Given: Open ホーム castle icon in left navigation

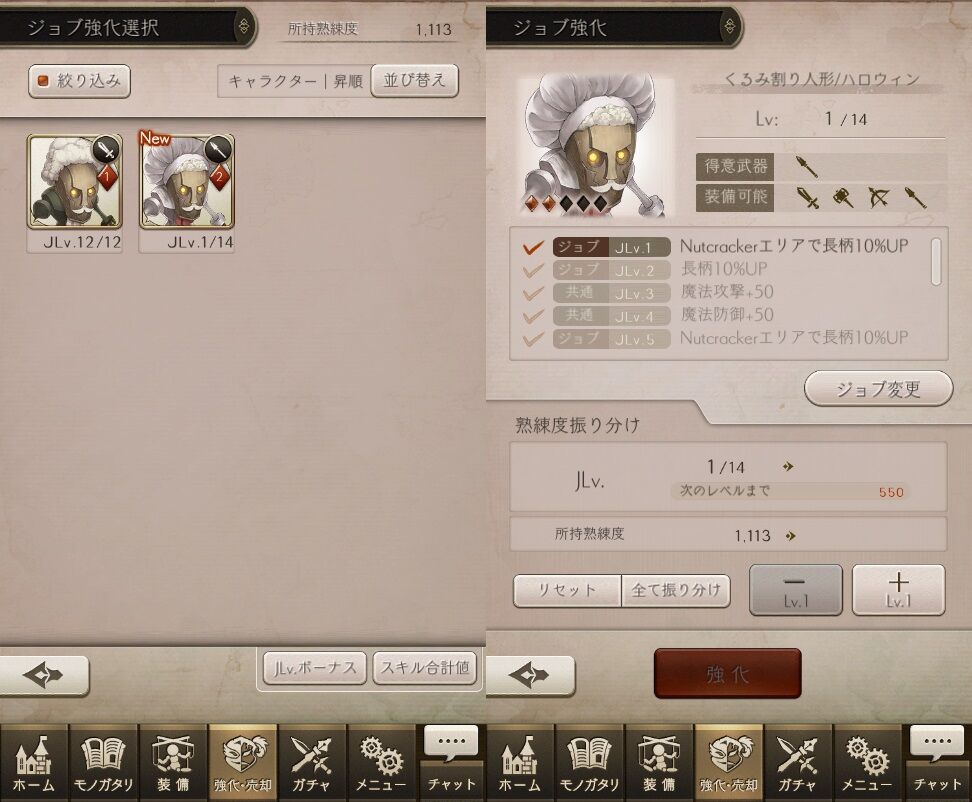Looking at the screenshot, I should [x=34, y=762].
